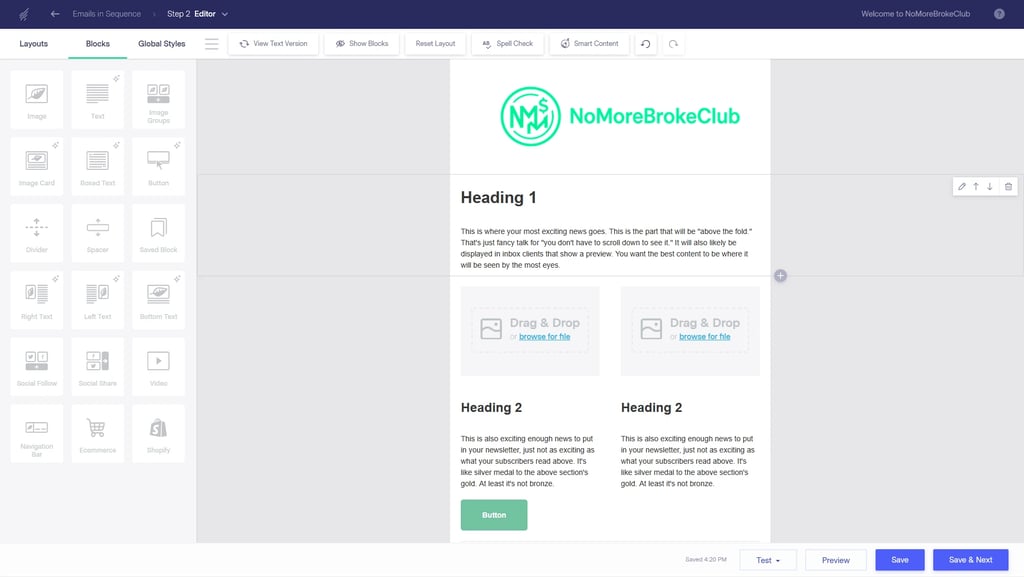Add a Social Follow block
1024x577 pixels.
tap(37, 366)
